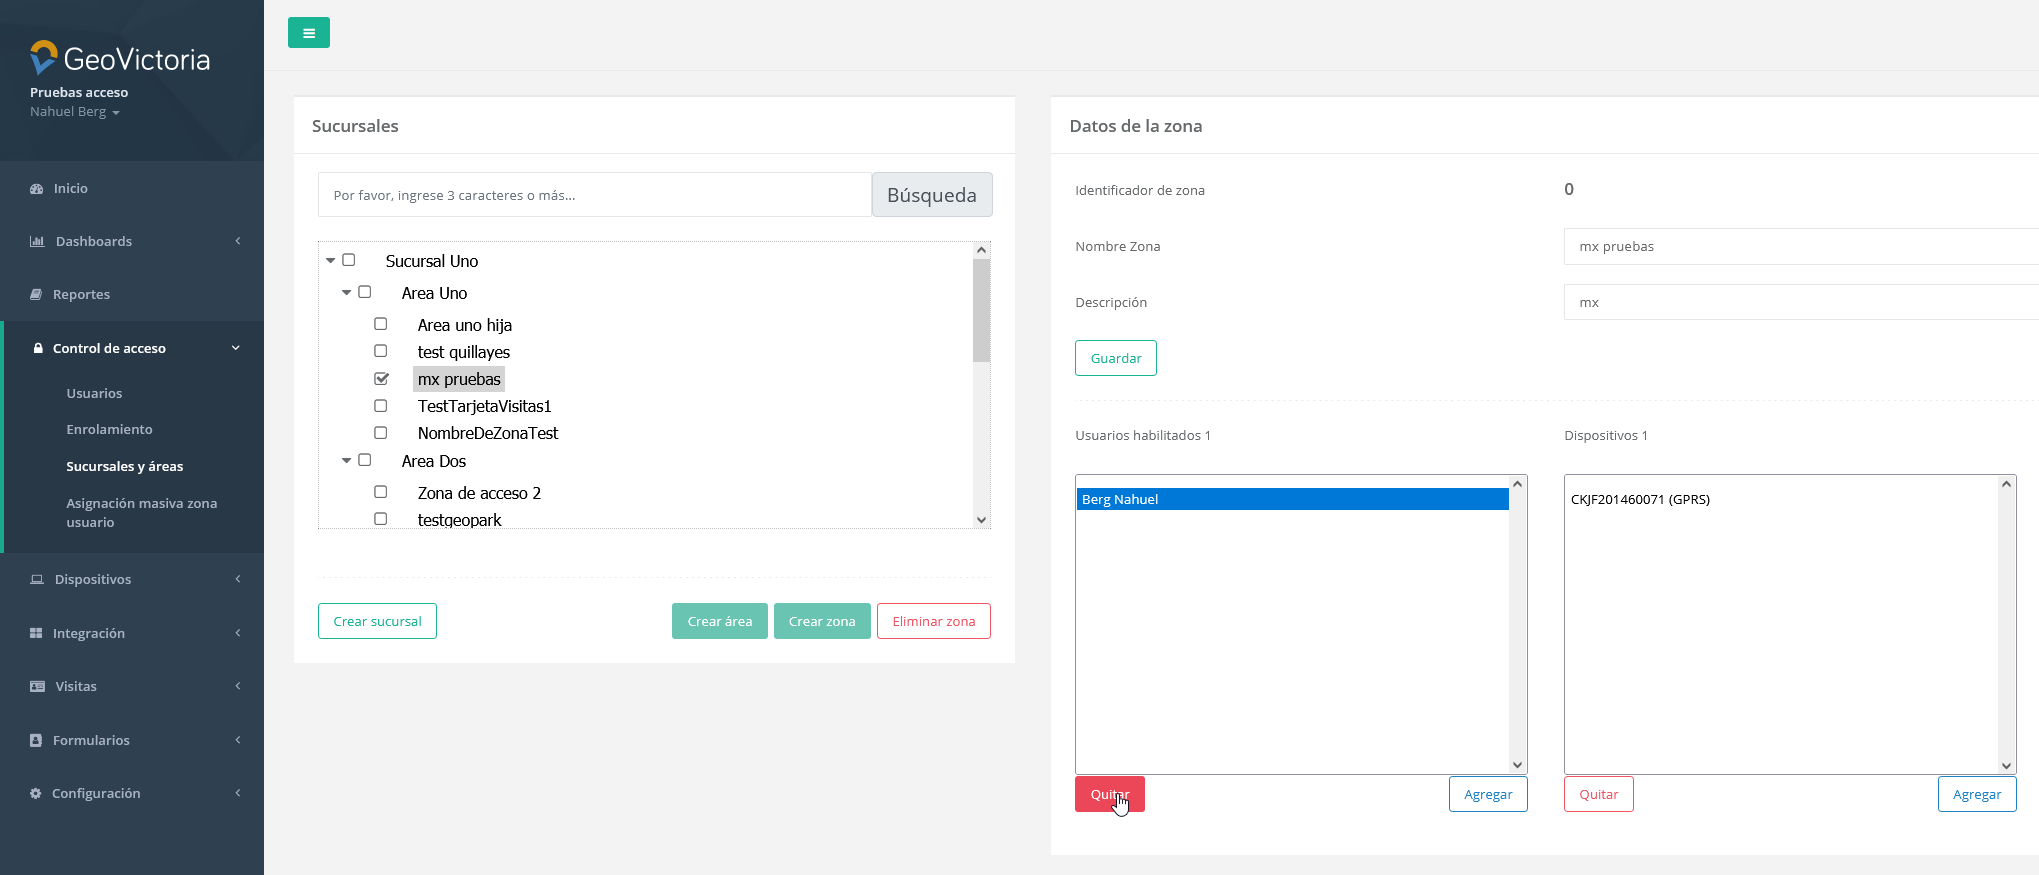Click the Sucursales tree vertical scrollbar thumb

[981, 310]
